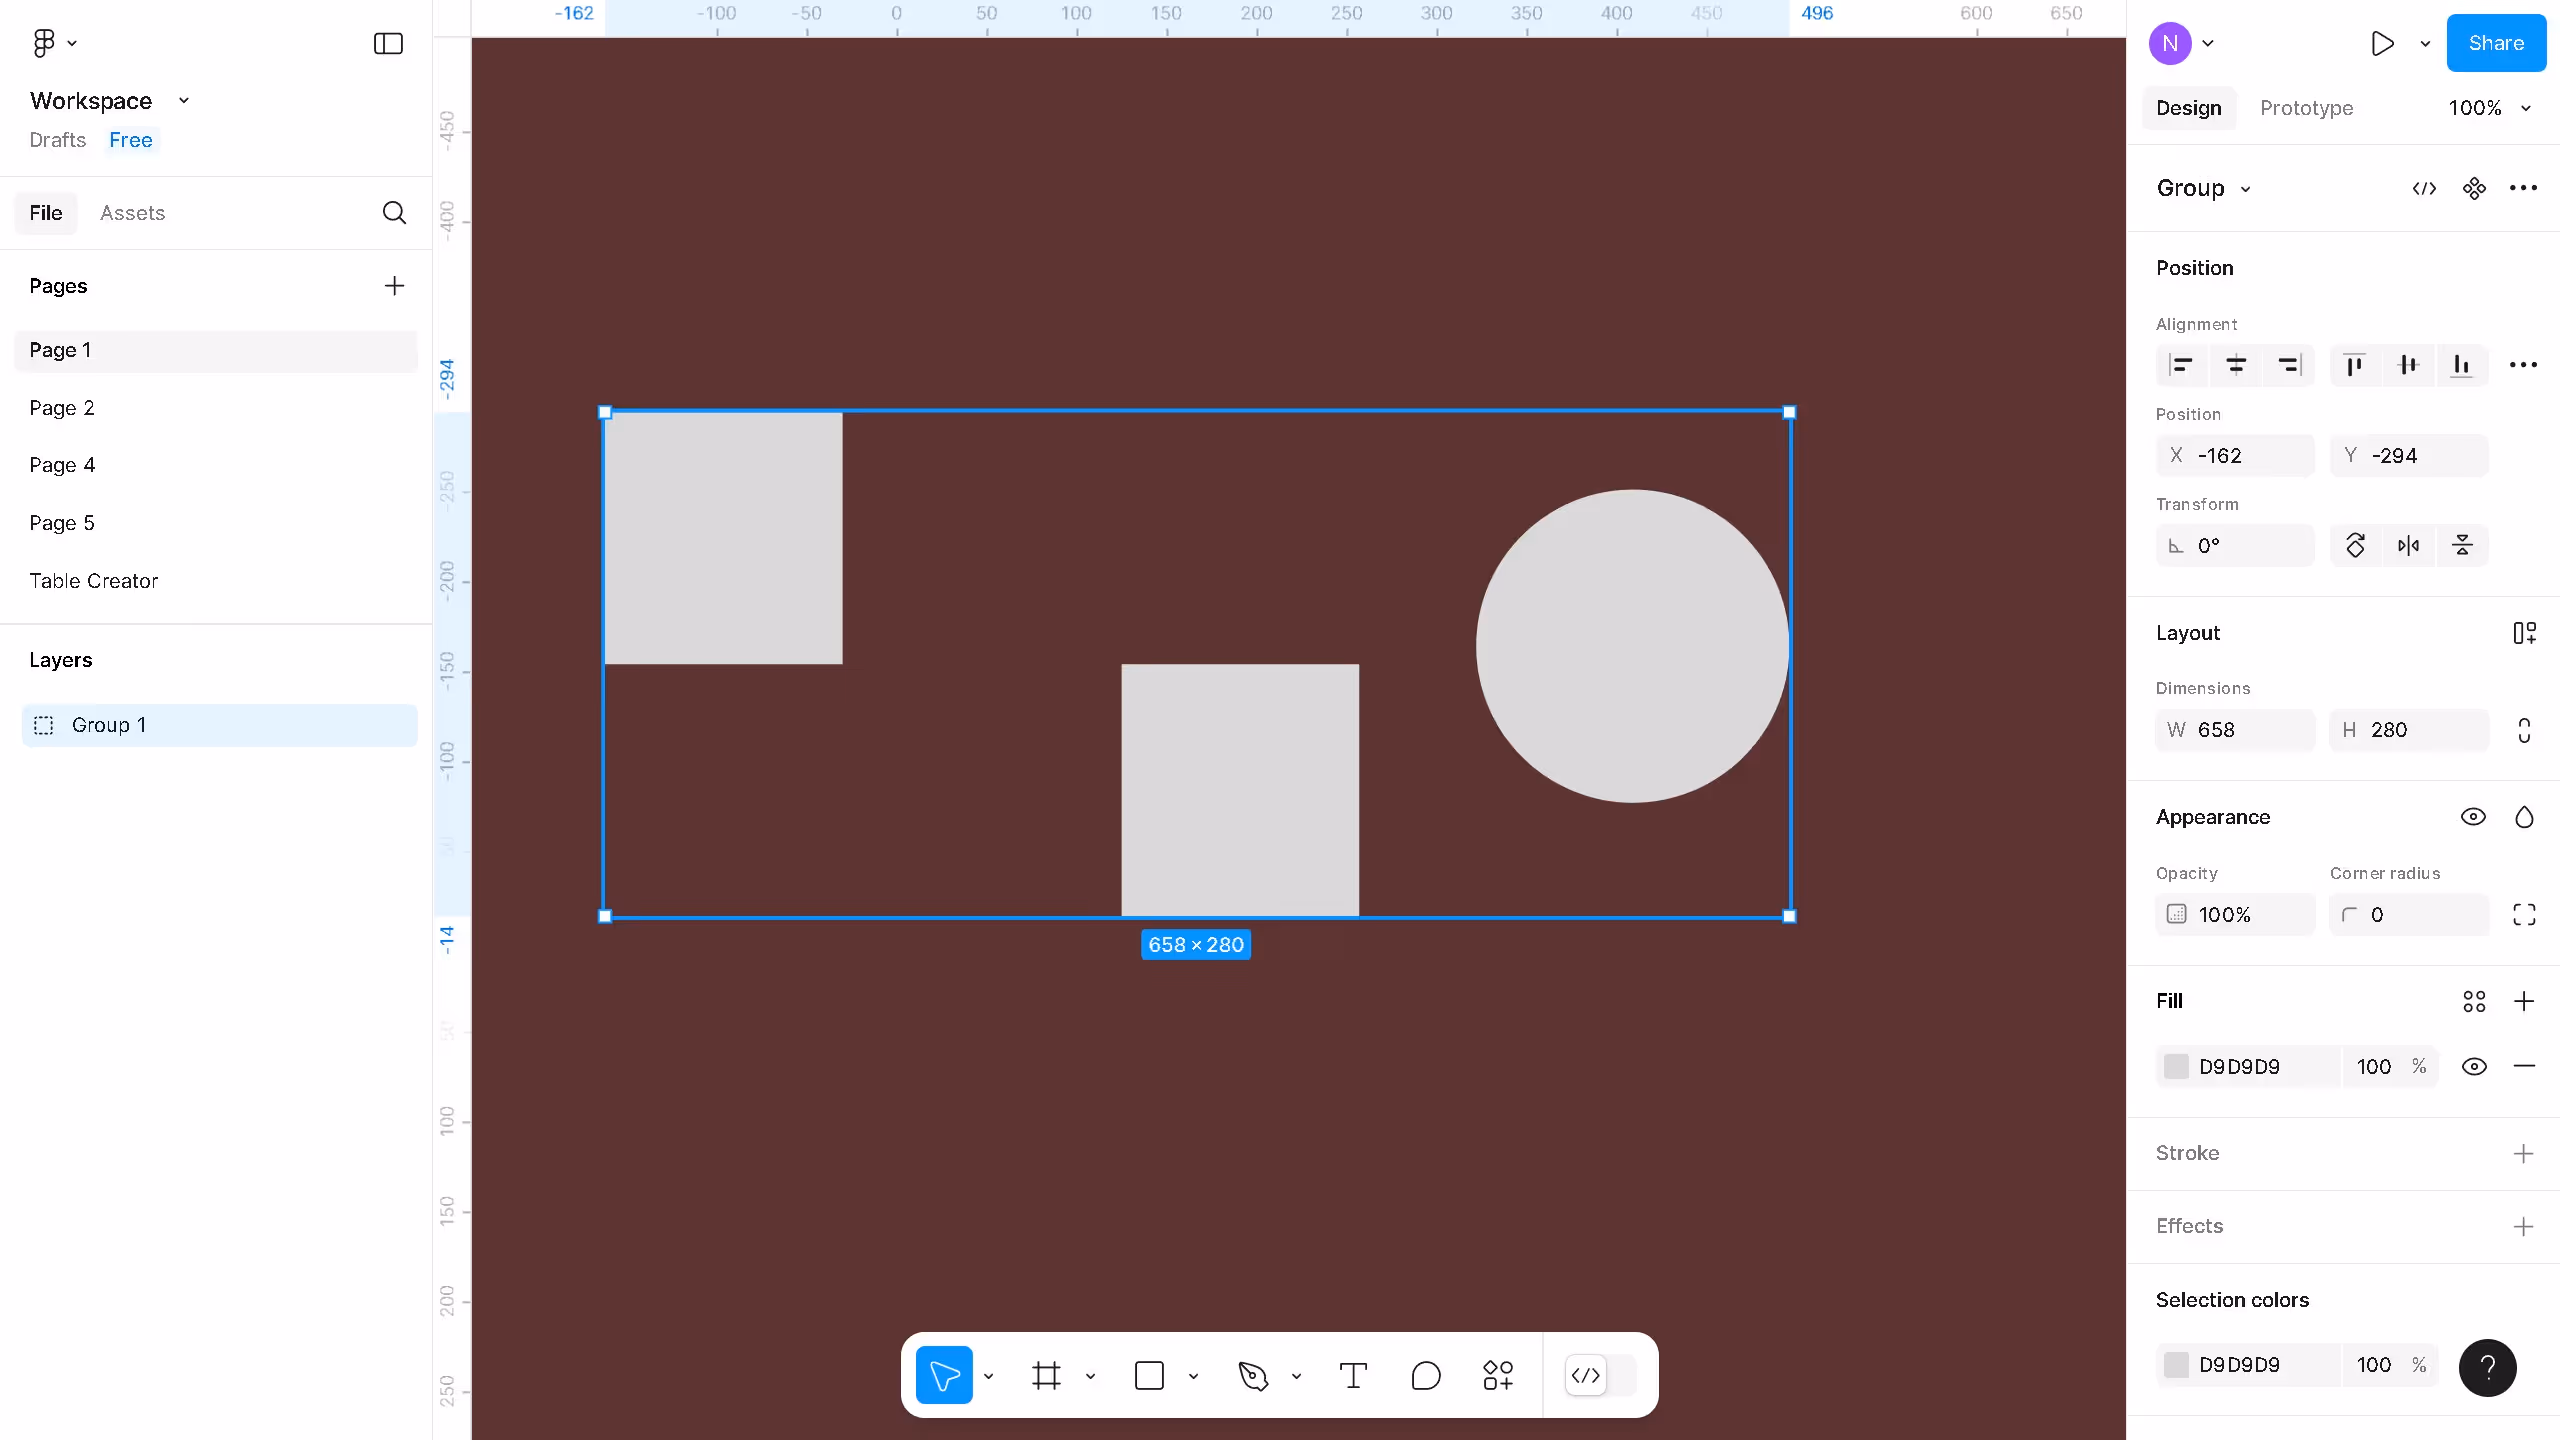Screen dimensions: 2560x1440
Task: Open the Group selection dropdown in the inspector
Action: [x=2243, y=188]
